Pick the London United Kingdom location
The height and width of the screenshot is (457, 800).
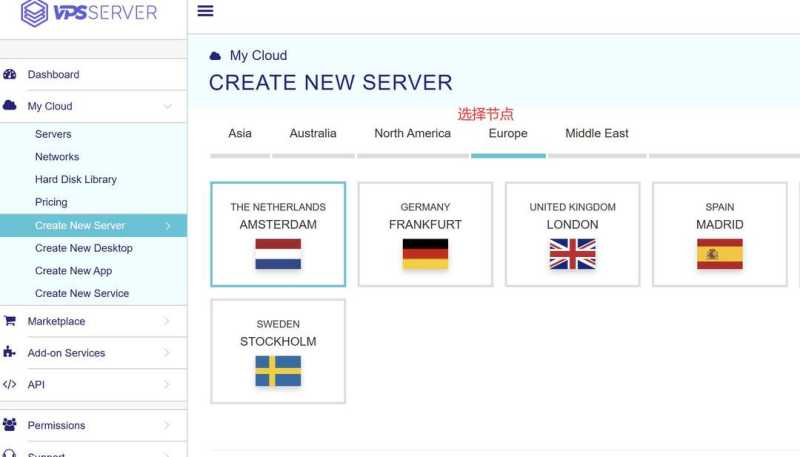pyautogui.click(x=572, y=234)
